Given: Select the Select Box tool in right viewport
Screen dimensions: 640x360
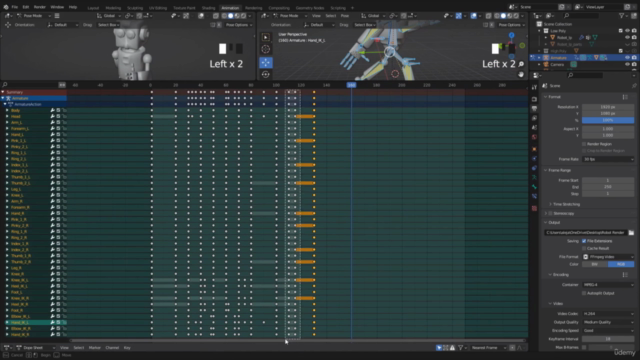Looking at the screenshot, I should coord(265,37).
